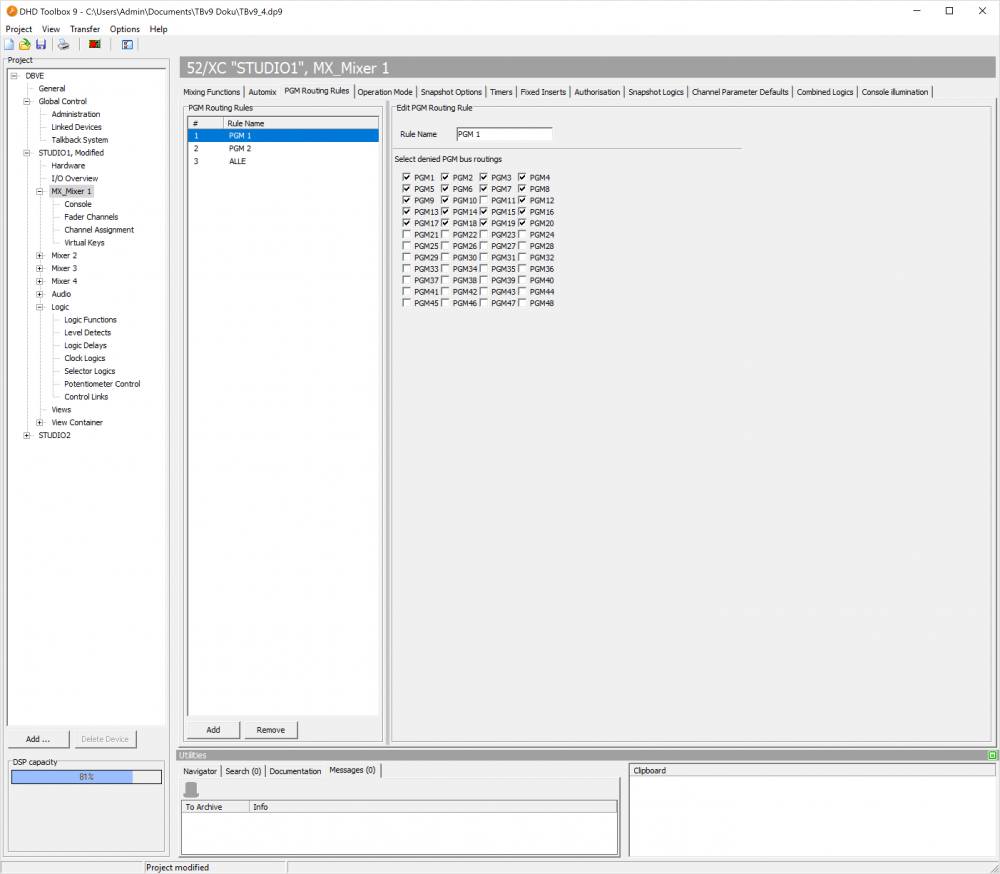Click the DSP capacity progress bar
1000x874 pixels.
[x=85, y=776]
